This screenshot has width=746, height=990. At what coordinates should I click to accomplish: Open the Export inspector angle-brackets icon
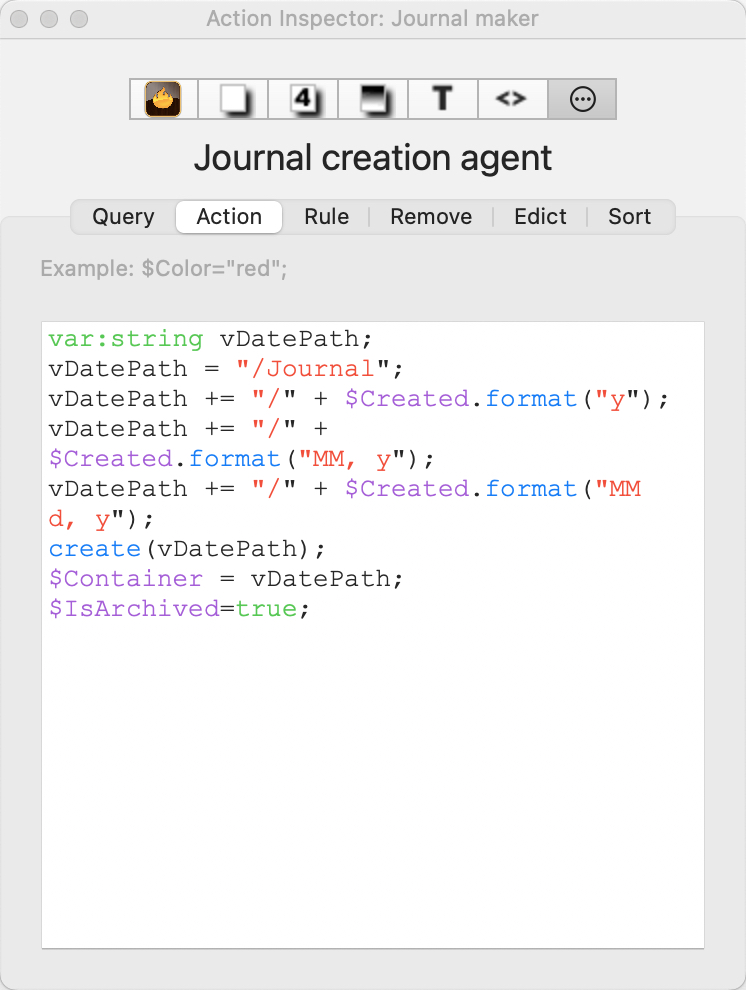click(x=512, y=99)
